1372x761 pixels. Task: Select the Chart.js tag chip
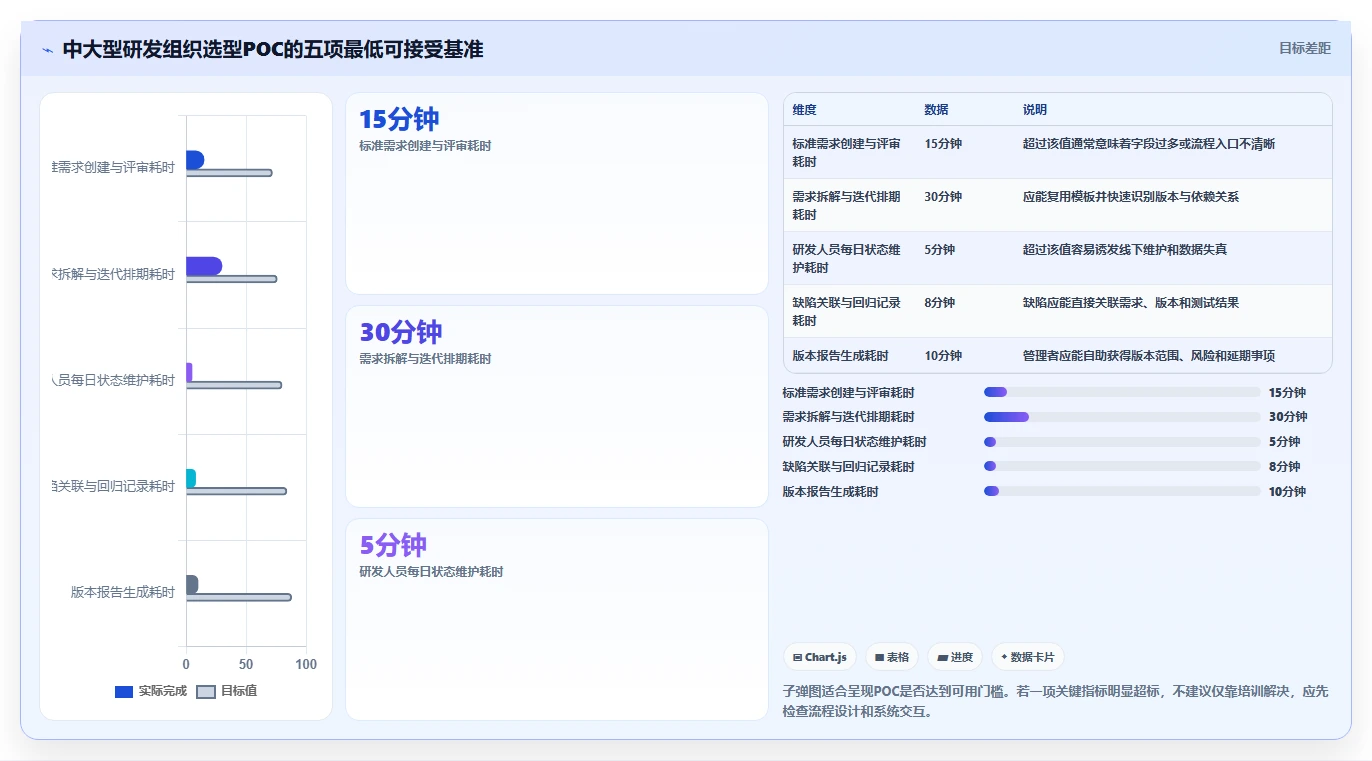820,657
